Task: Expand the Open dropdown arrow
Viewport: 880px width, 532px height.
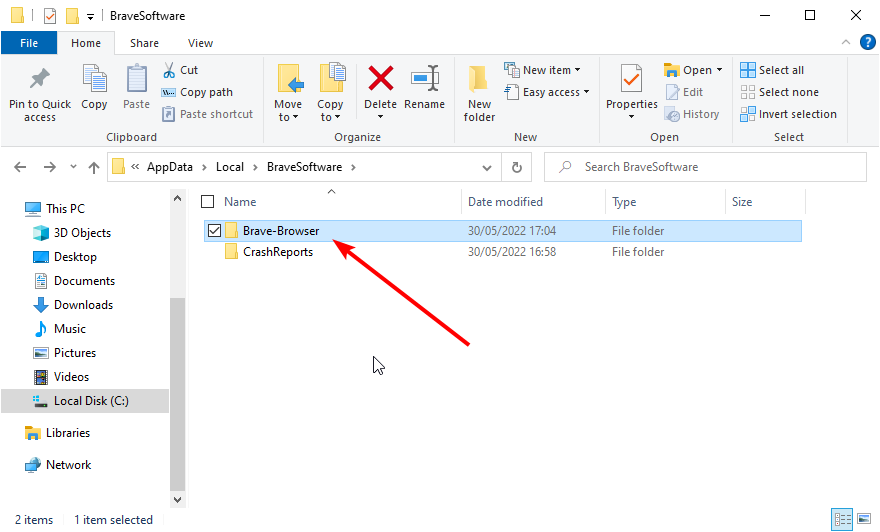Action: [719, 70]
